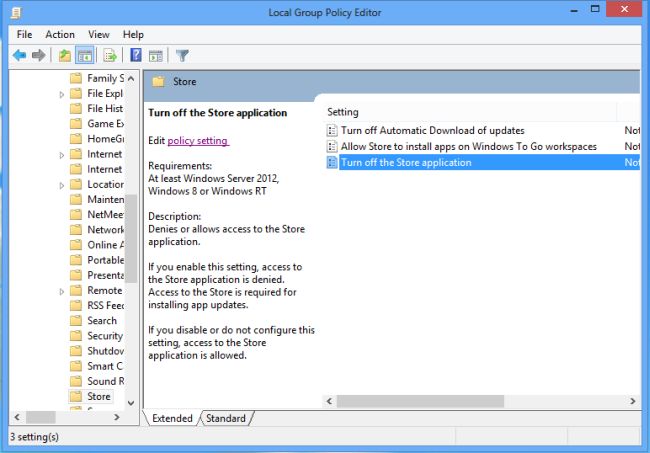Click the Filter funnel toolbar icon
650x453 pixels.
[x=182, y=55]
